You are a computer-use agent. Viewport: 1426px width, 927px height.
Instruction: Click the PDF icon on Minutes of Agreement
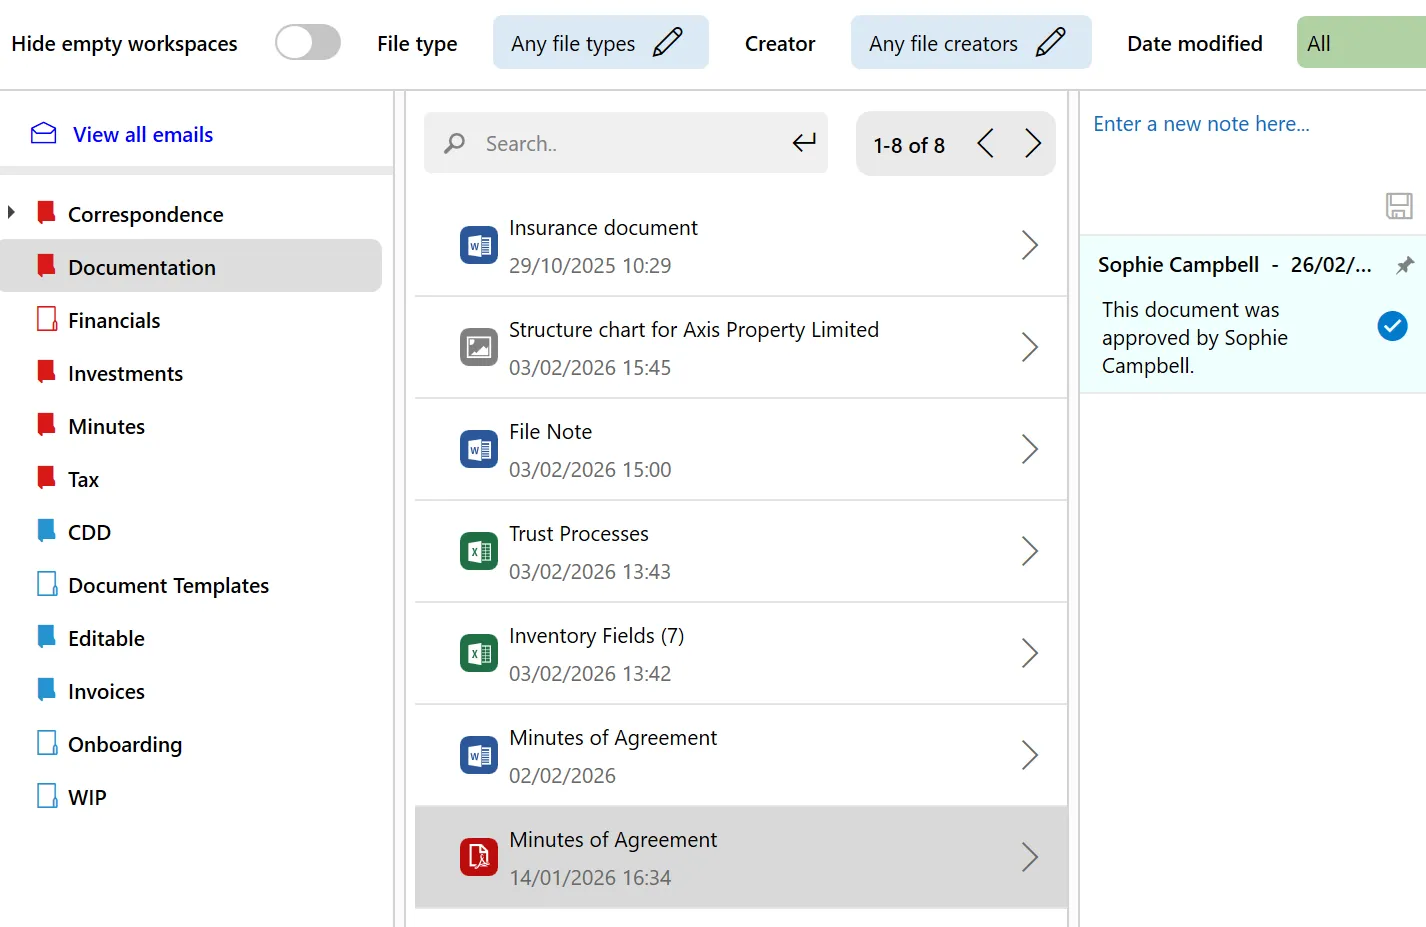[478, 856]
